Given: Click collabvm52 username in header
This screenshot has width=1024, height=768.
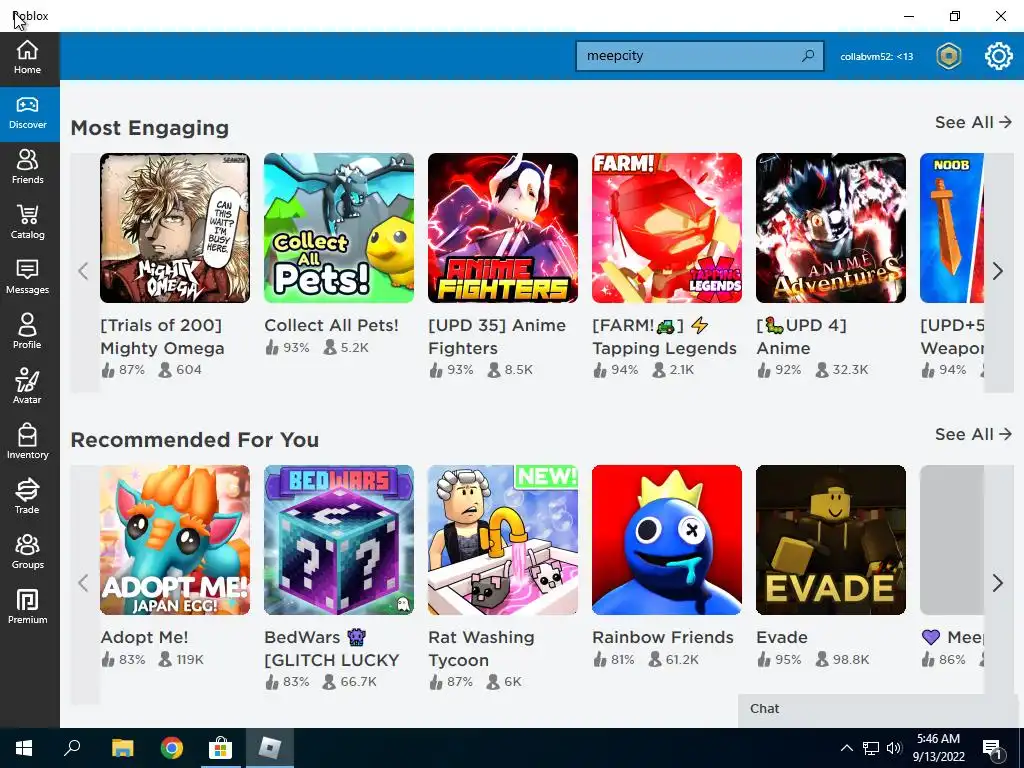Looking at the screenshot, I should [x=876, y=57].
